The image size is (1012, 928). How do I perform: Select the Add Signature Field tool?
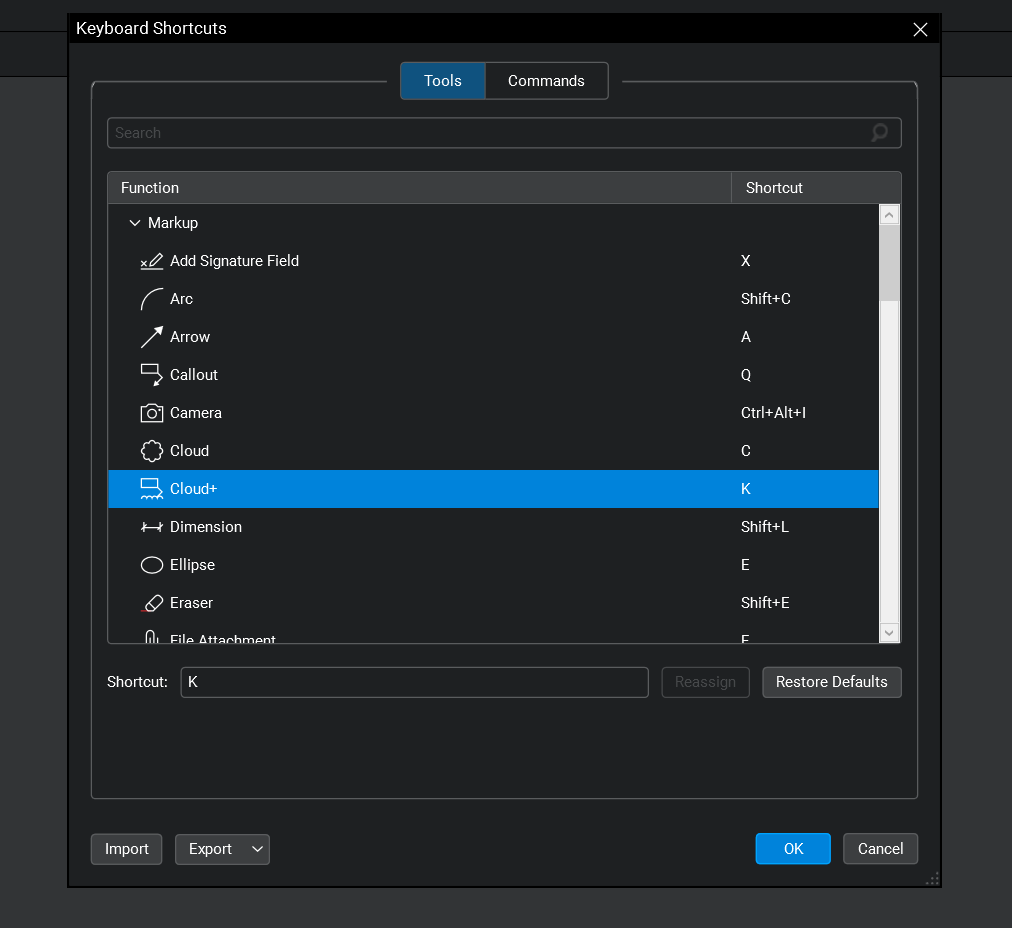coord(235,261)
